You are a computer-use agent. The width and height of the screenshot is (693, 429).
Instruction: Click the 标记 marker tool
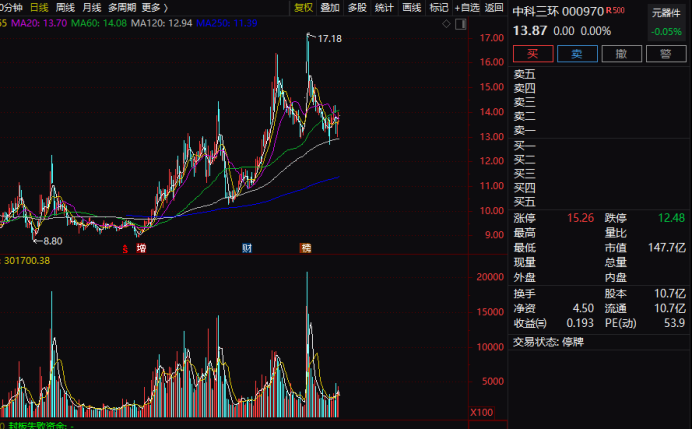coord(438,7)
